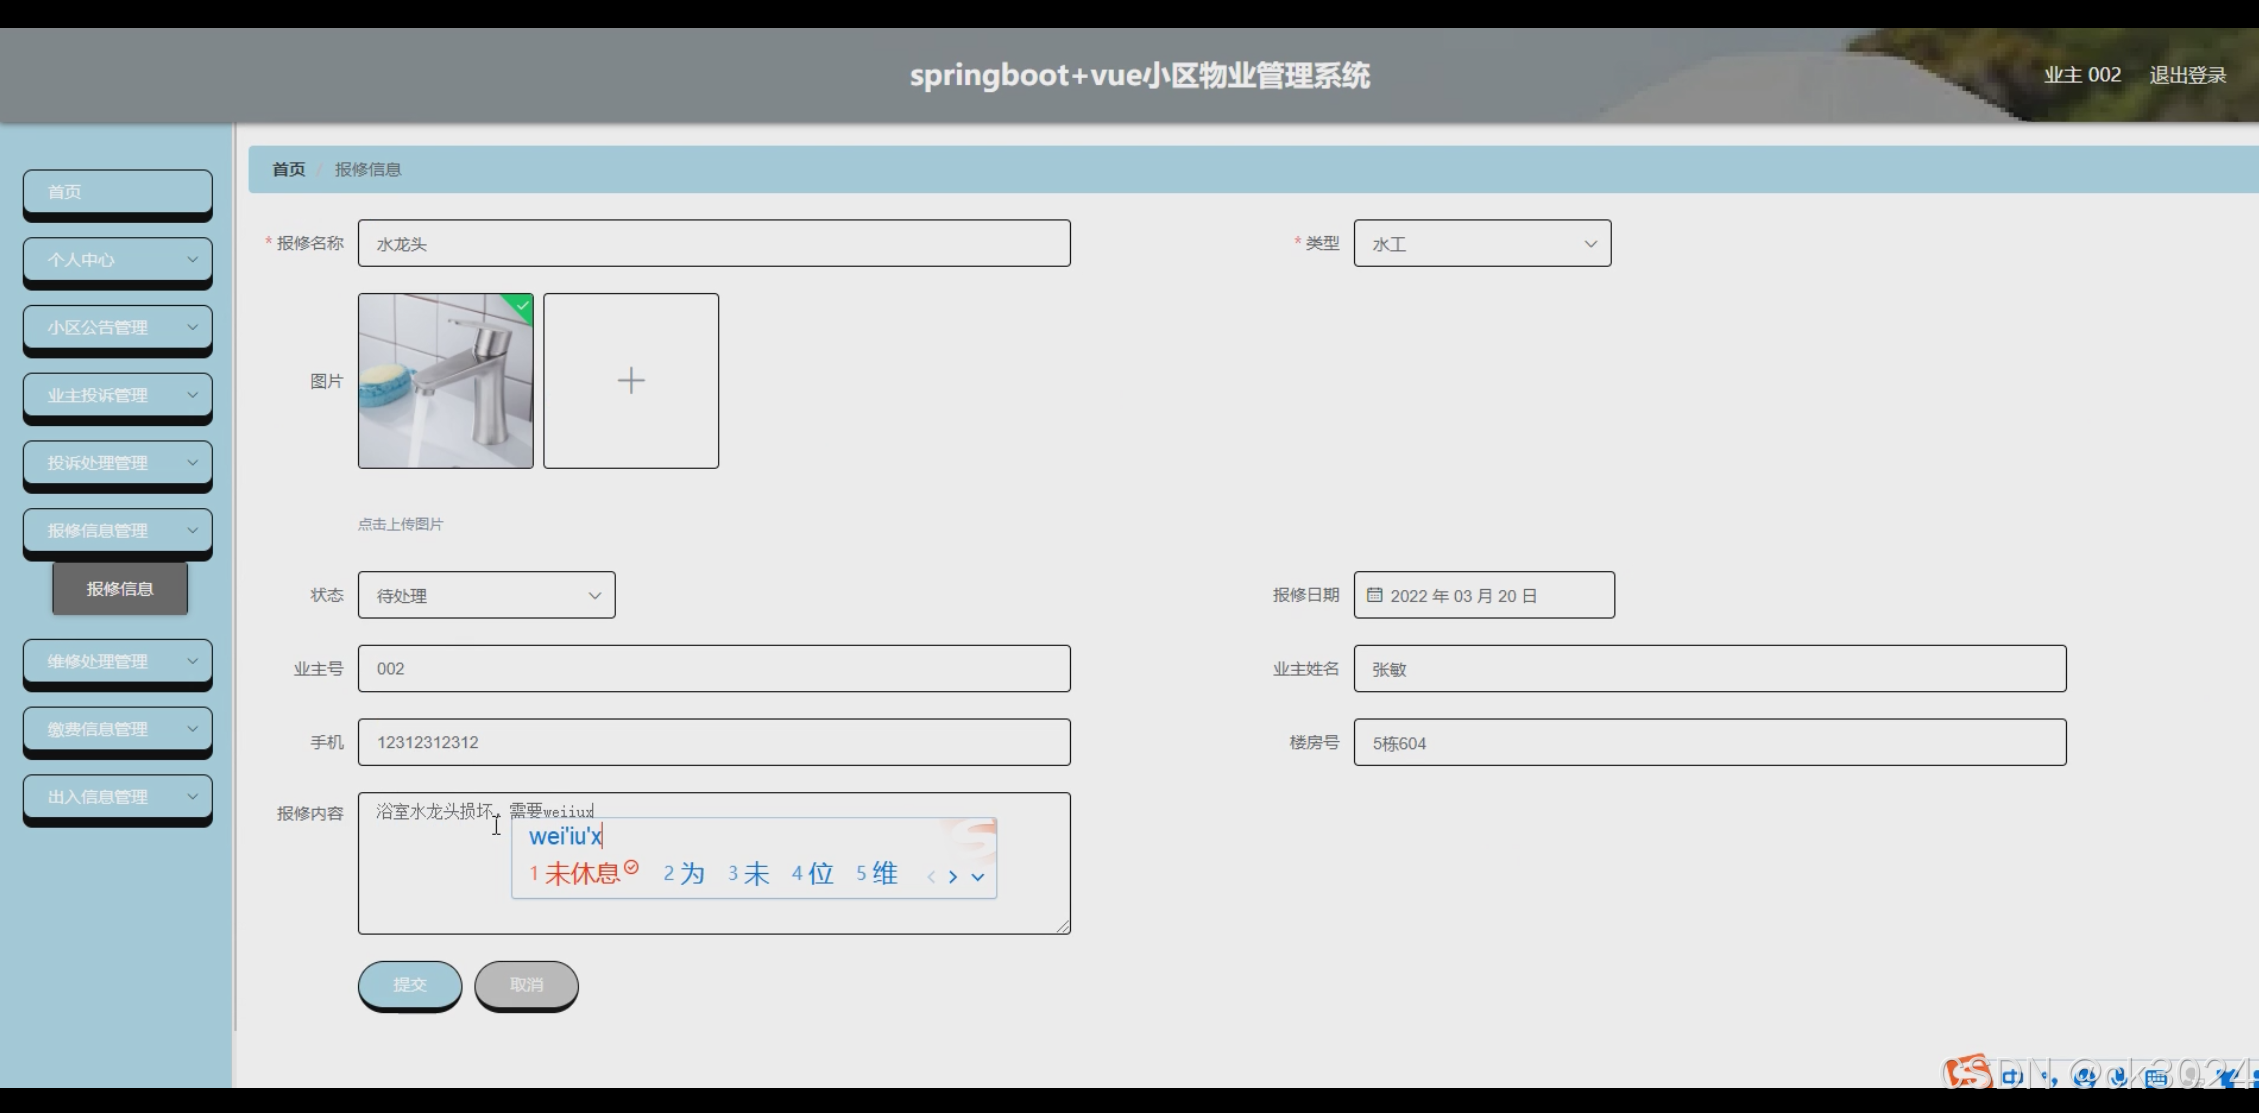This screenshot has width=2259, height=1113.
Task: Go to next IME candidate page arrow
Action: coord(953,876)
